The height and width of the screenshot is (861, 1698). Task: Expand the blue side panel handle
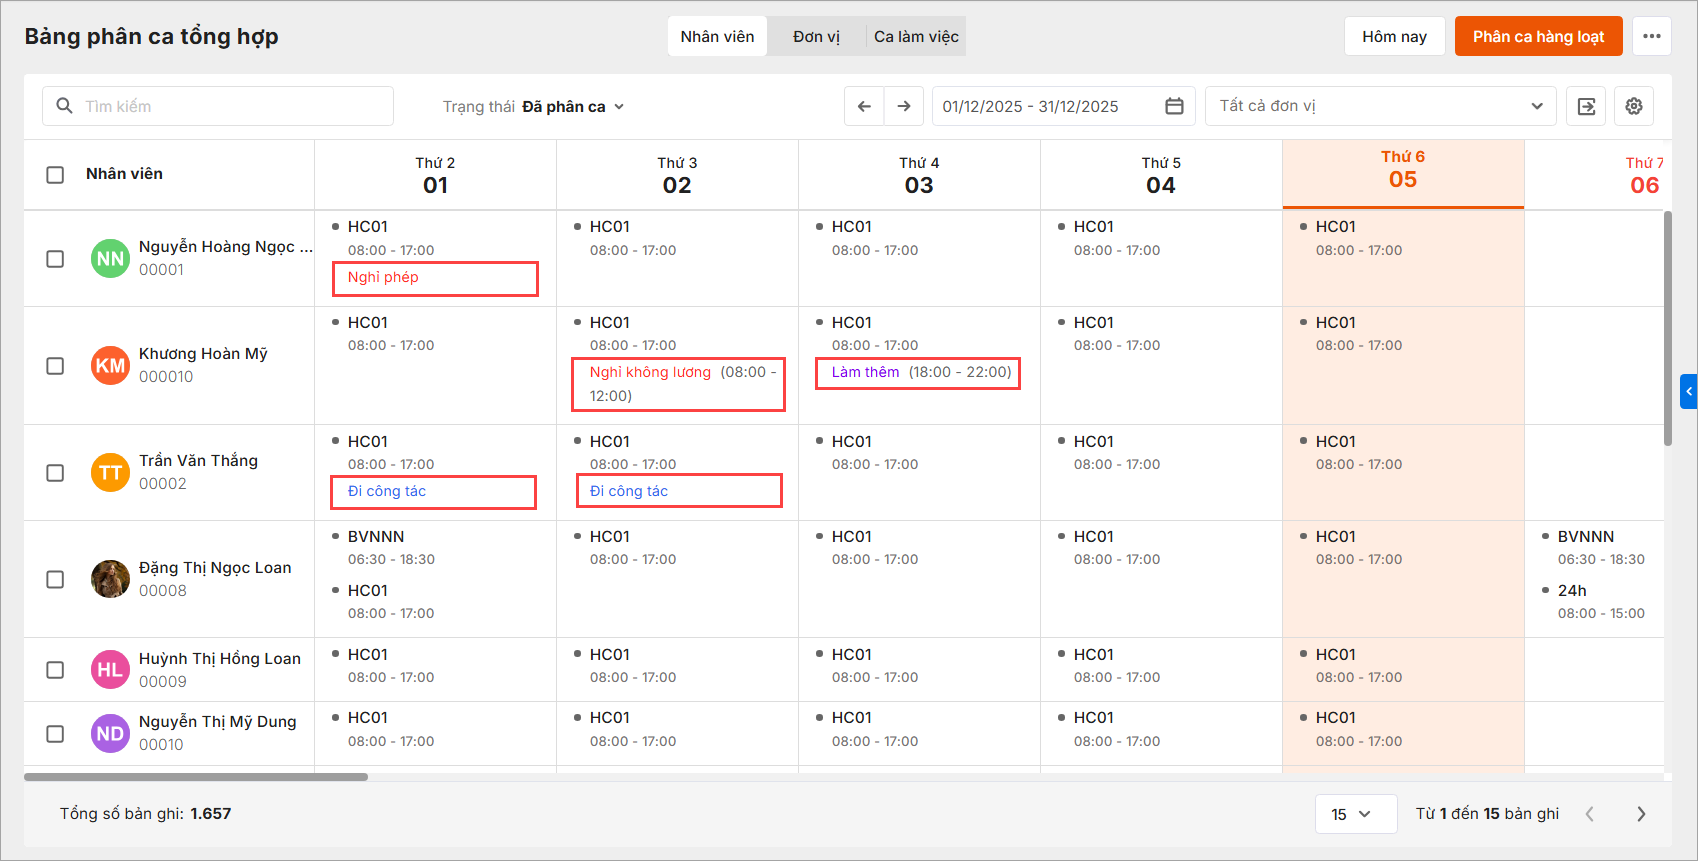(1689, 391)
